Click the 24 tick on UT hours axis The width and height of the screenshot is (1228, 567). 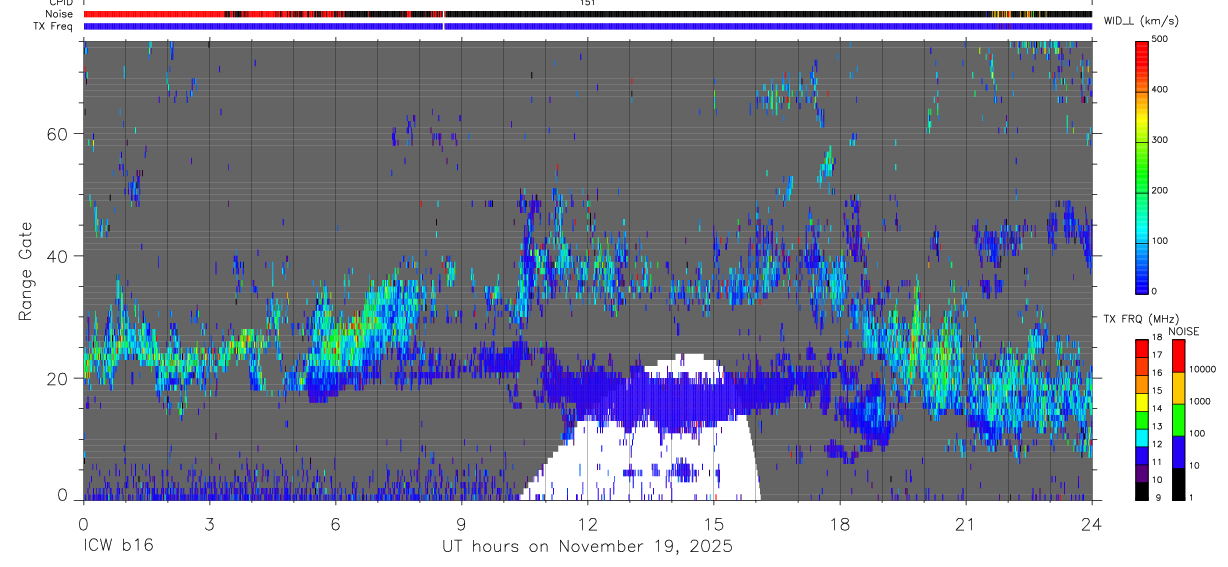[x=1091, y=524]
